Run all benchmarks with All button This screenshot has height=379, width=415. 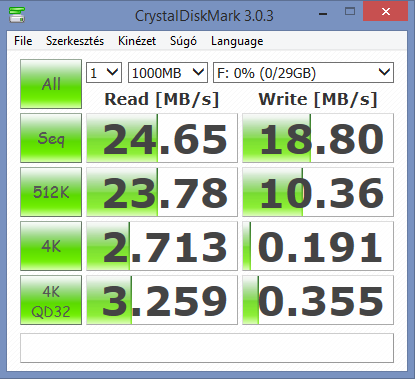tap(51, 84)
